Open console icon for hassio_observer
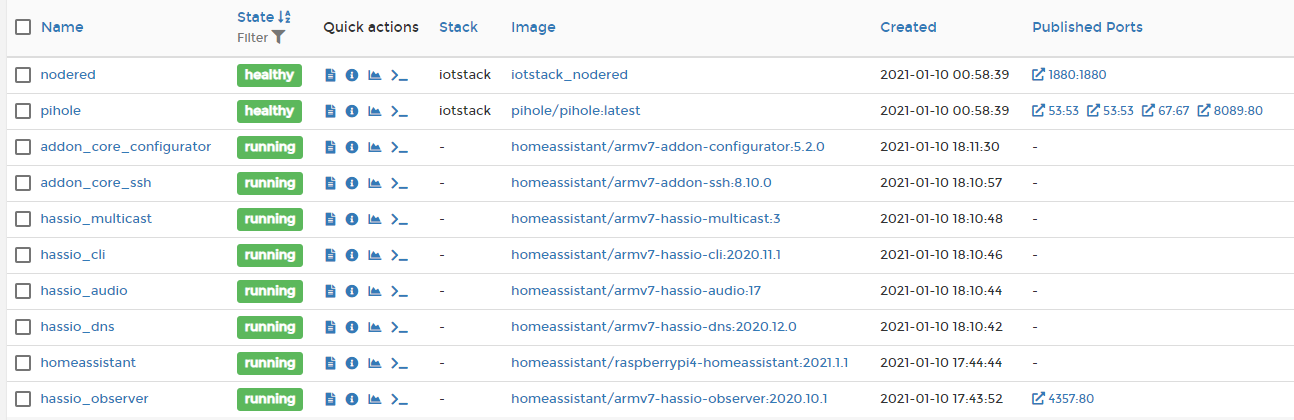The height and width of the screenshot is (420, 1294). (399, 399)
